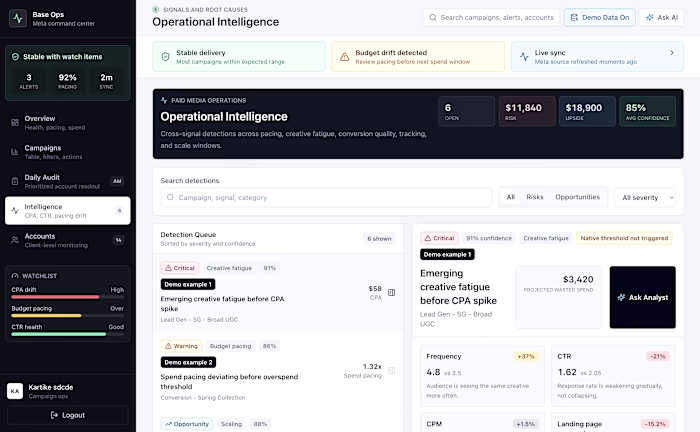The height and width of the screenshot is (432, 700).
Task: Open Overview page in sidebar
Action: tap(67, 122)
